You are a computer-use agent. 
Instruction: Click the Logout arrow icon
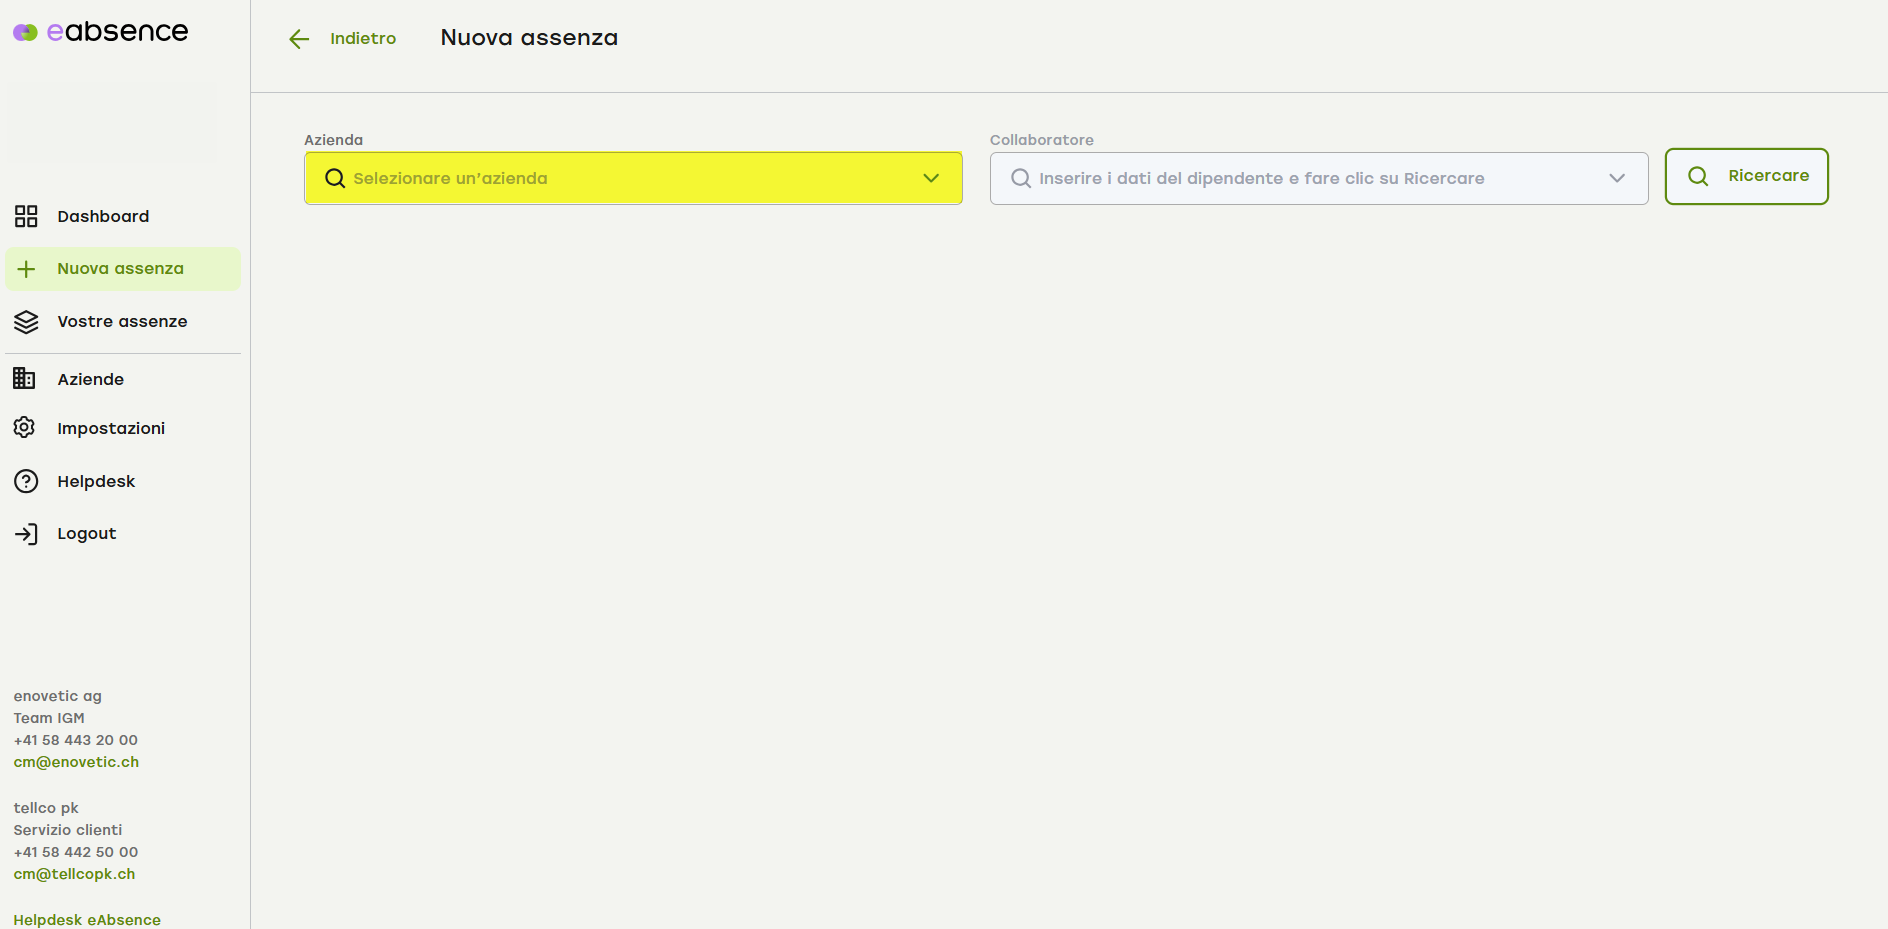coord(26,534)
